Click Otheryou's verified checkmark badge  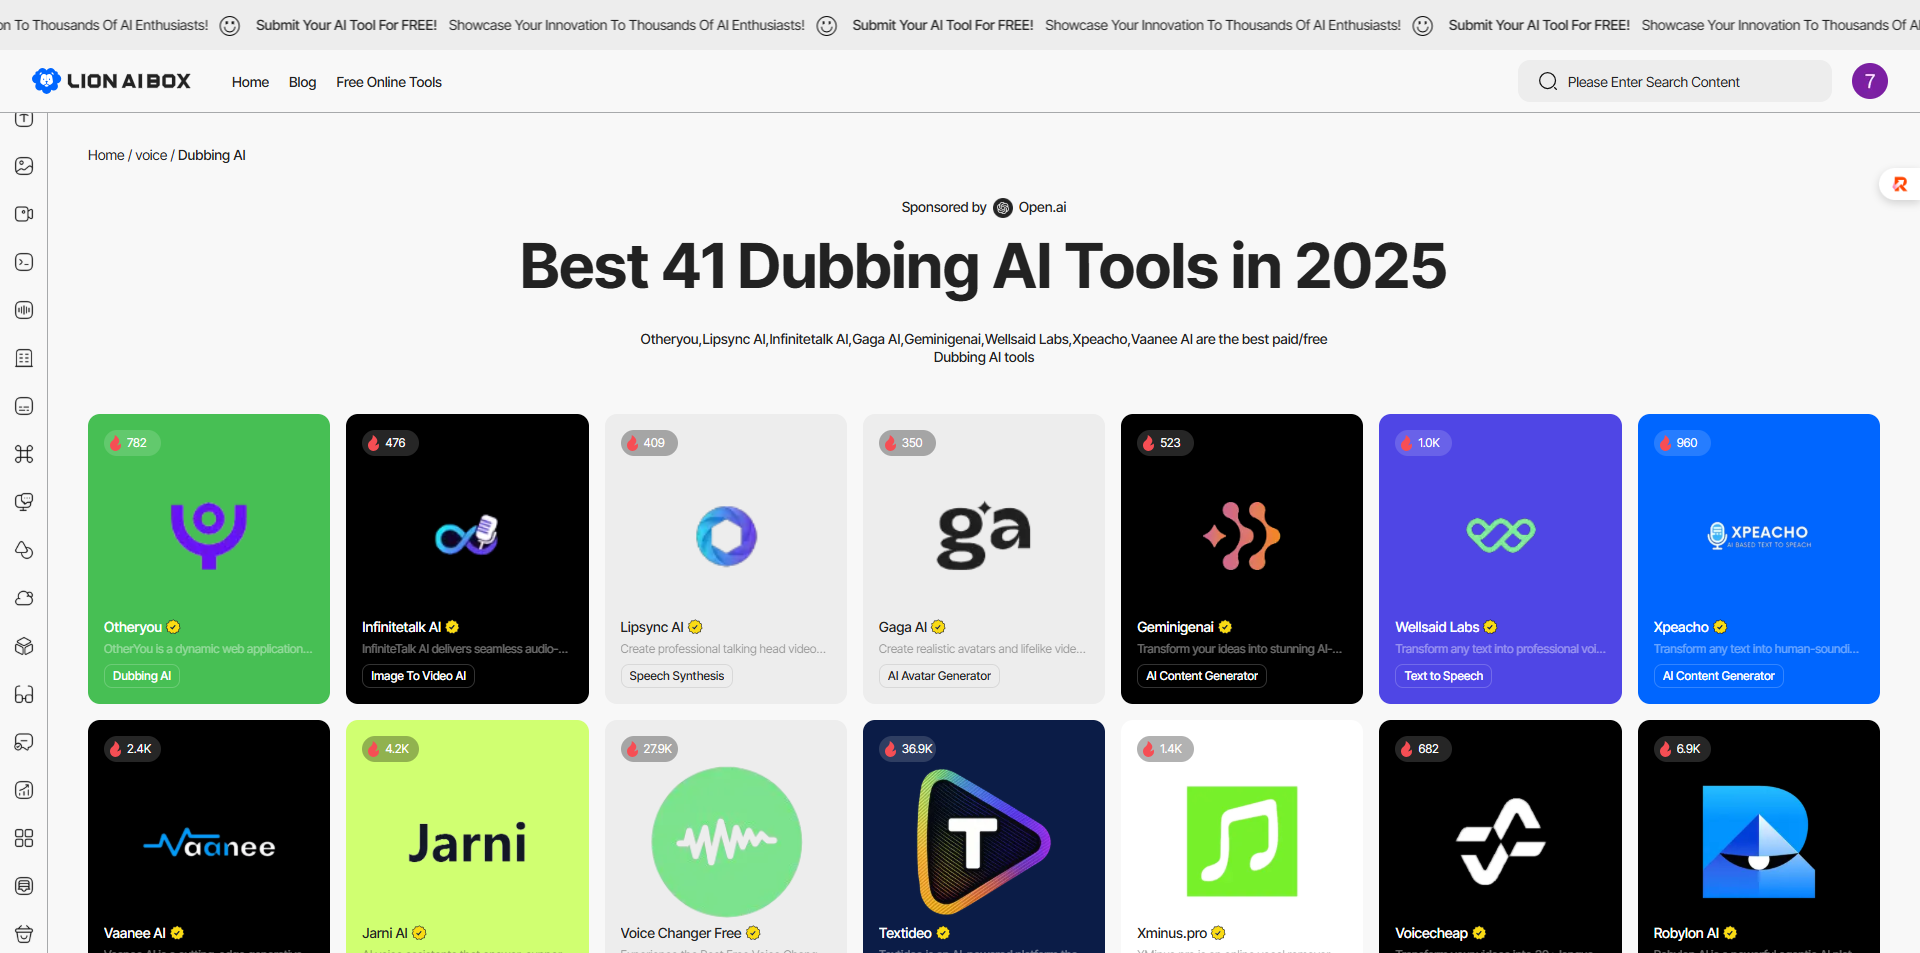point(173,627)
